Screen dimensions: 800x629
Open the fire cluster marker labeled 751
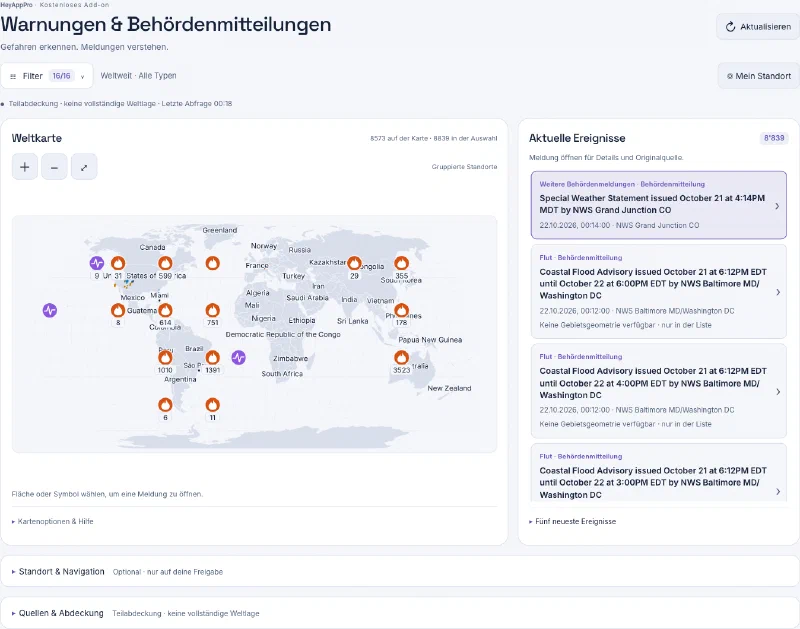[213, 310]
